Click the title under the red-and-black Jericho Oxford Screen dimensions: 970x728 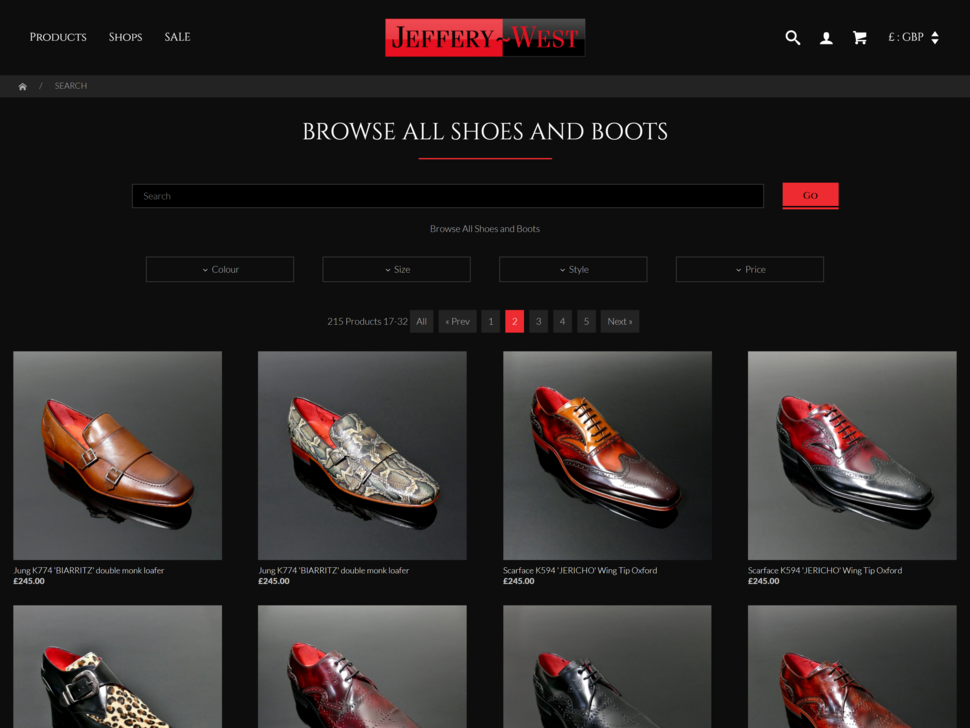click(x=825, y=570)
